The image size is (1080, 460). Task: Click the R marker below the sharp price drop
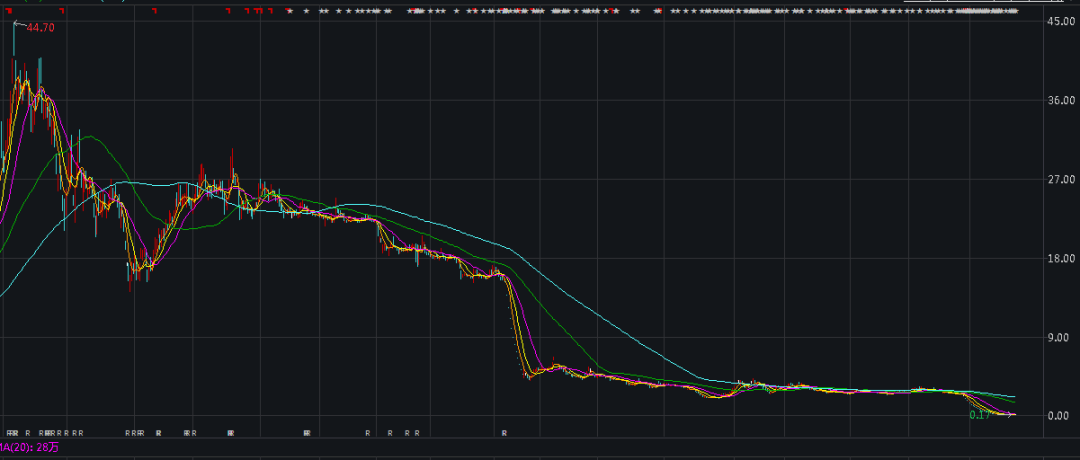point(504,433)
